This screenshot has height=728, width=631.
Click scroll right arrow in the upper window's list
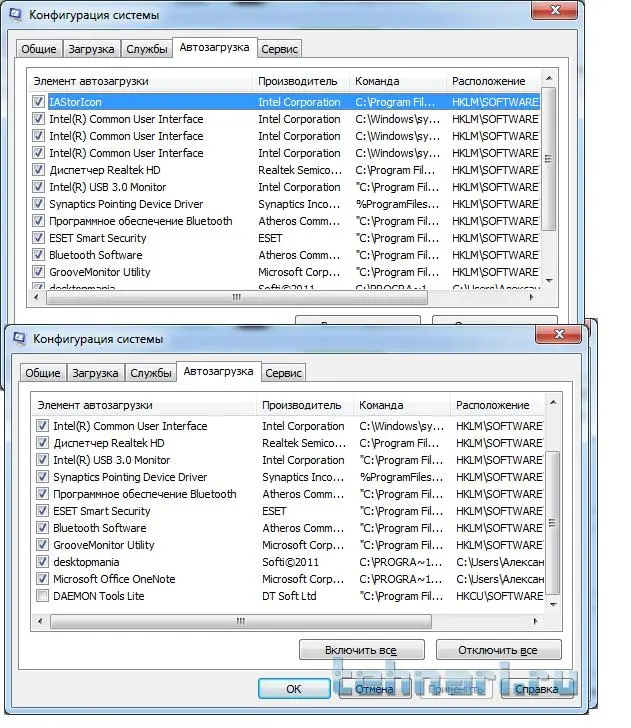532,297
